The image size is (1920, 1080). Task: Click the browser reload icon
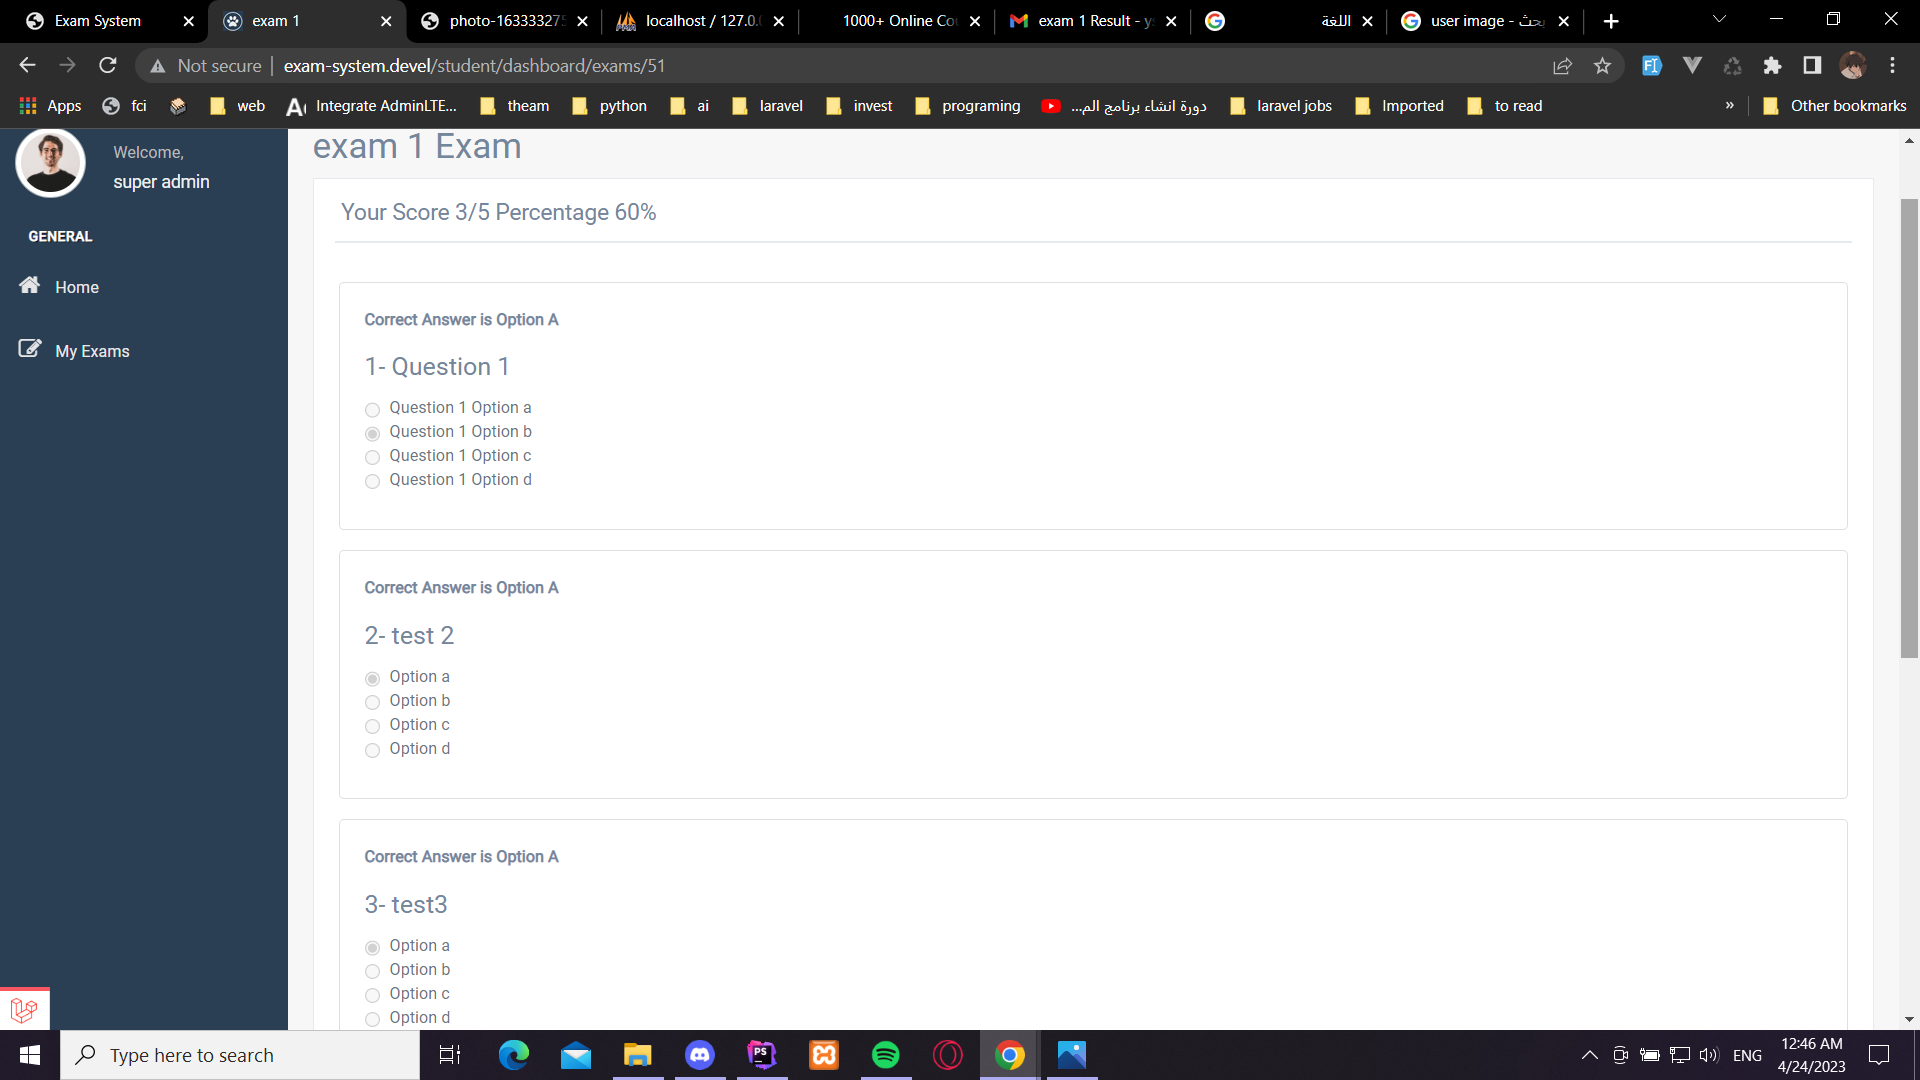108,66
